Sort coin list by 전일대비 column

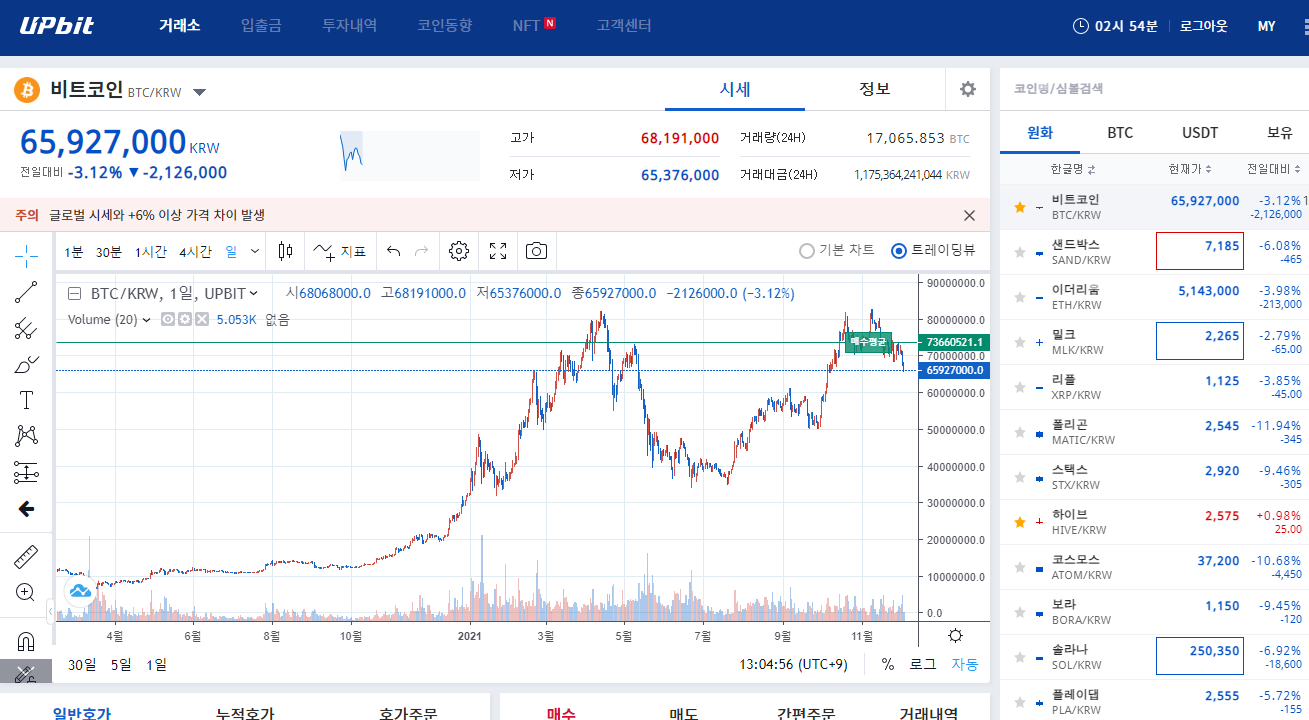tap(1273, 169)
